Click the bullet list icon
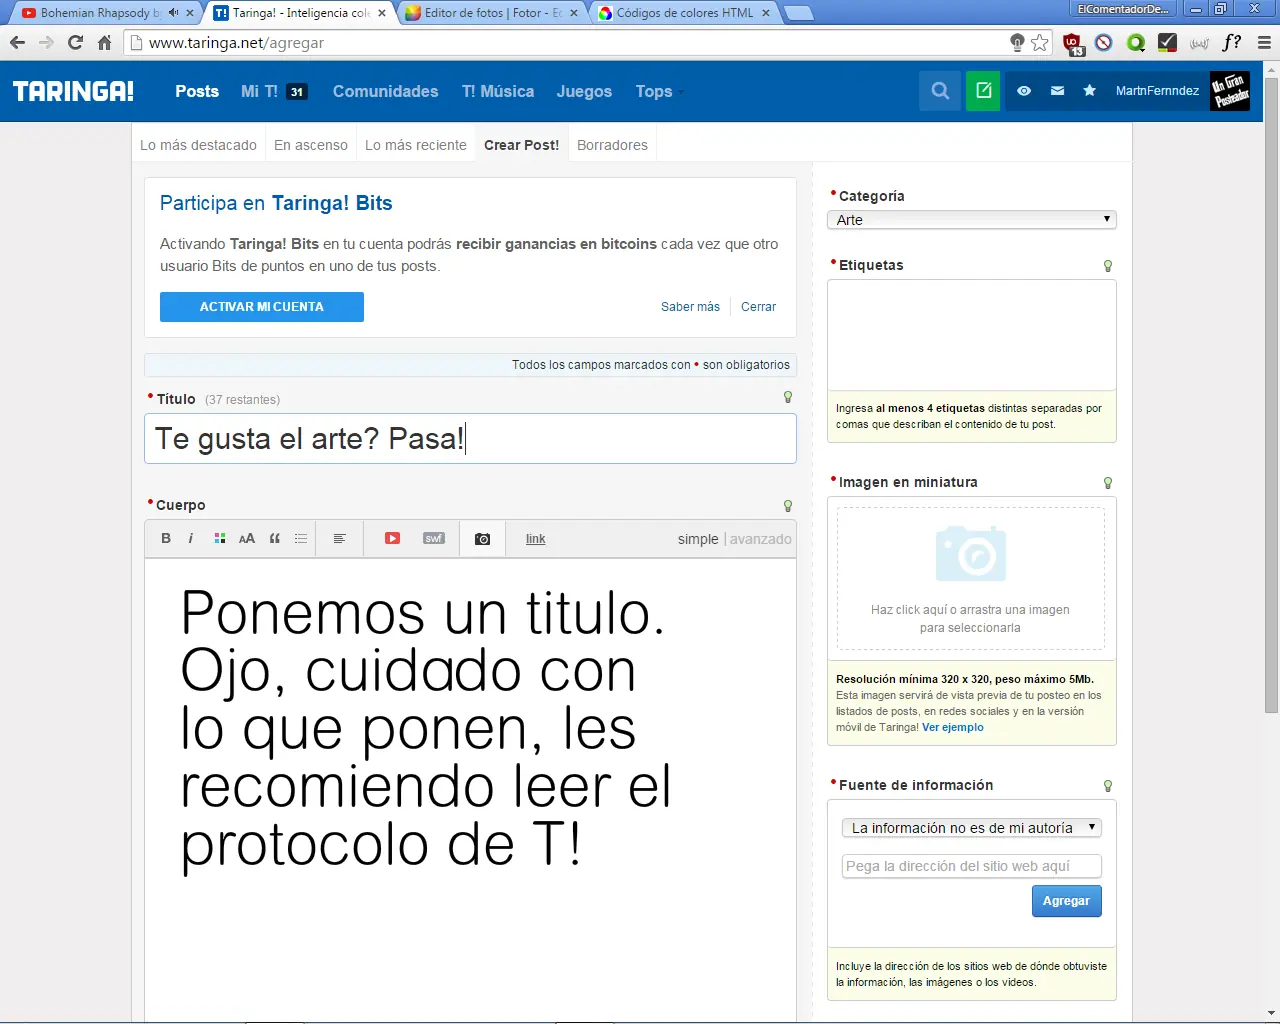 (301, 538)
